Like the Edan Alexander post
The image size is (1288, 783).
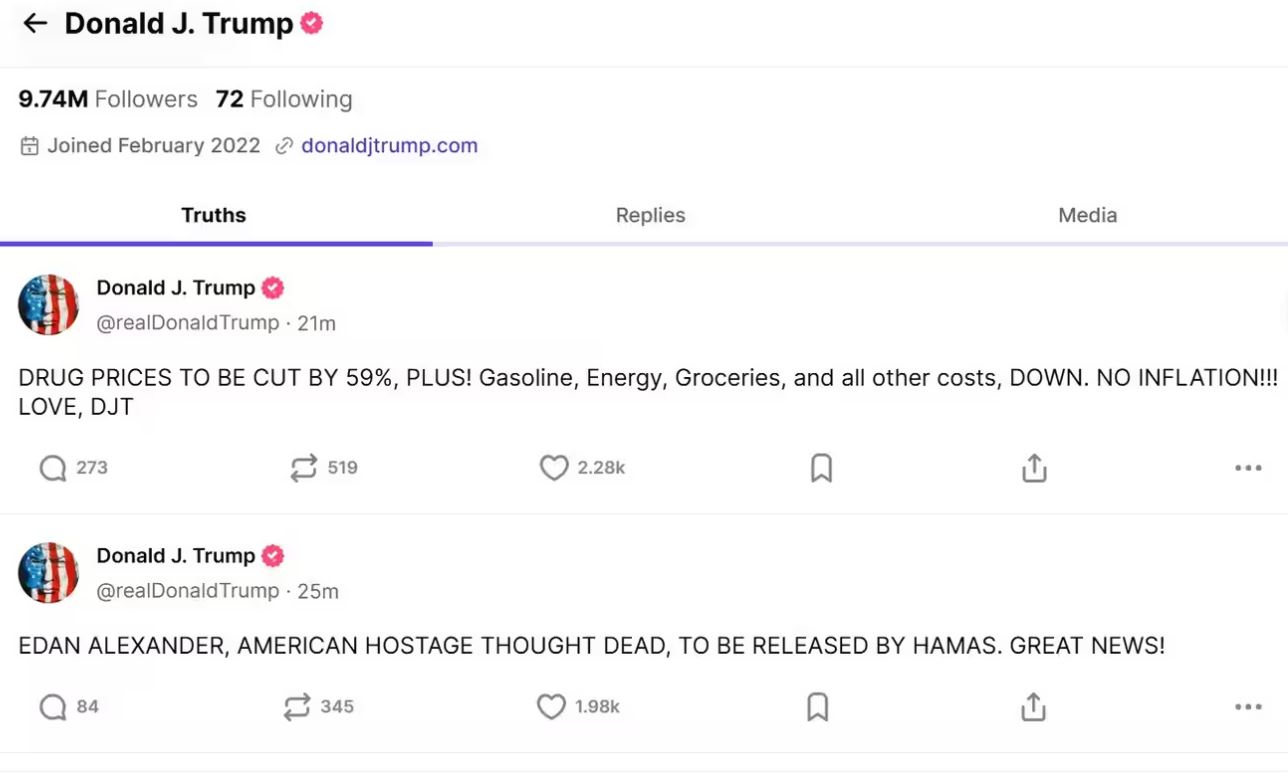coord(551,707)
